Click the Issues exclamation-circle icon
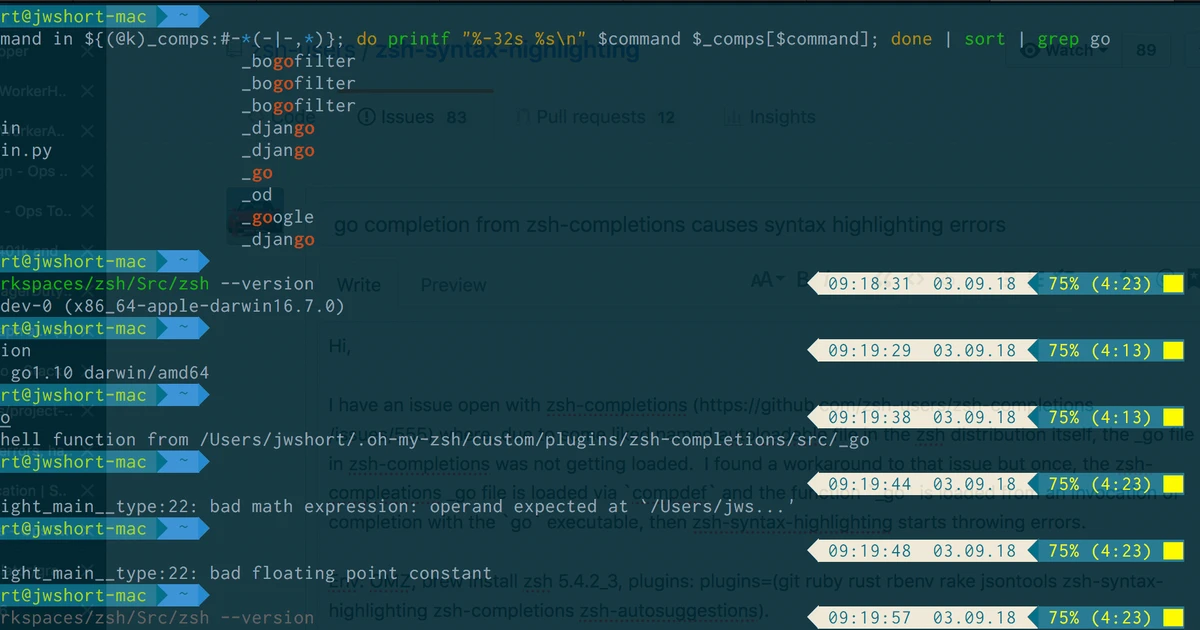The image size is (1200, 630). [x=366, y=117]
